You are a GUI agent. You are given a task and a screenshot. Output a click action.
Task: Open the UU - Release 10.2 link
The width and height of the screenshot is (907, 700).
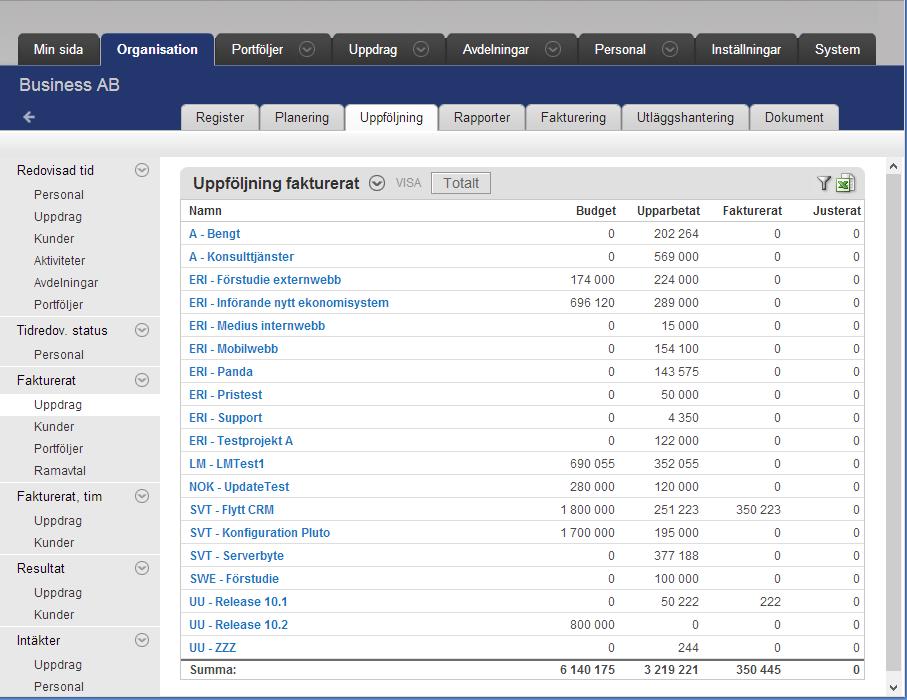coord(238,625)
